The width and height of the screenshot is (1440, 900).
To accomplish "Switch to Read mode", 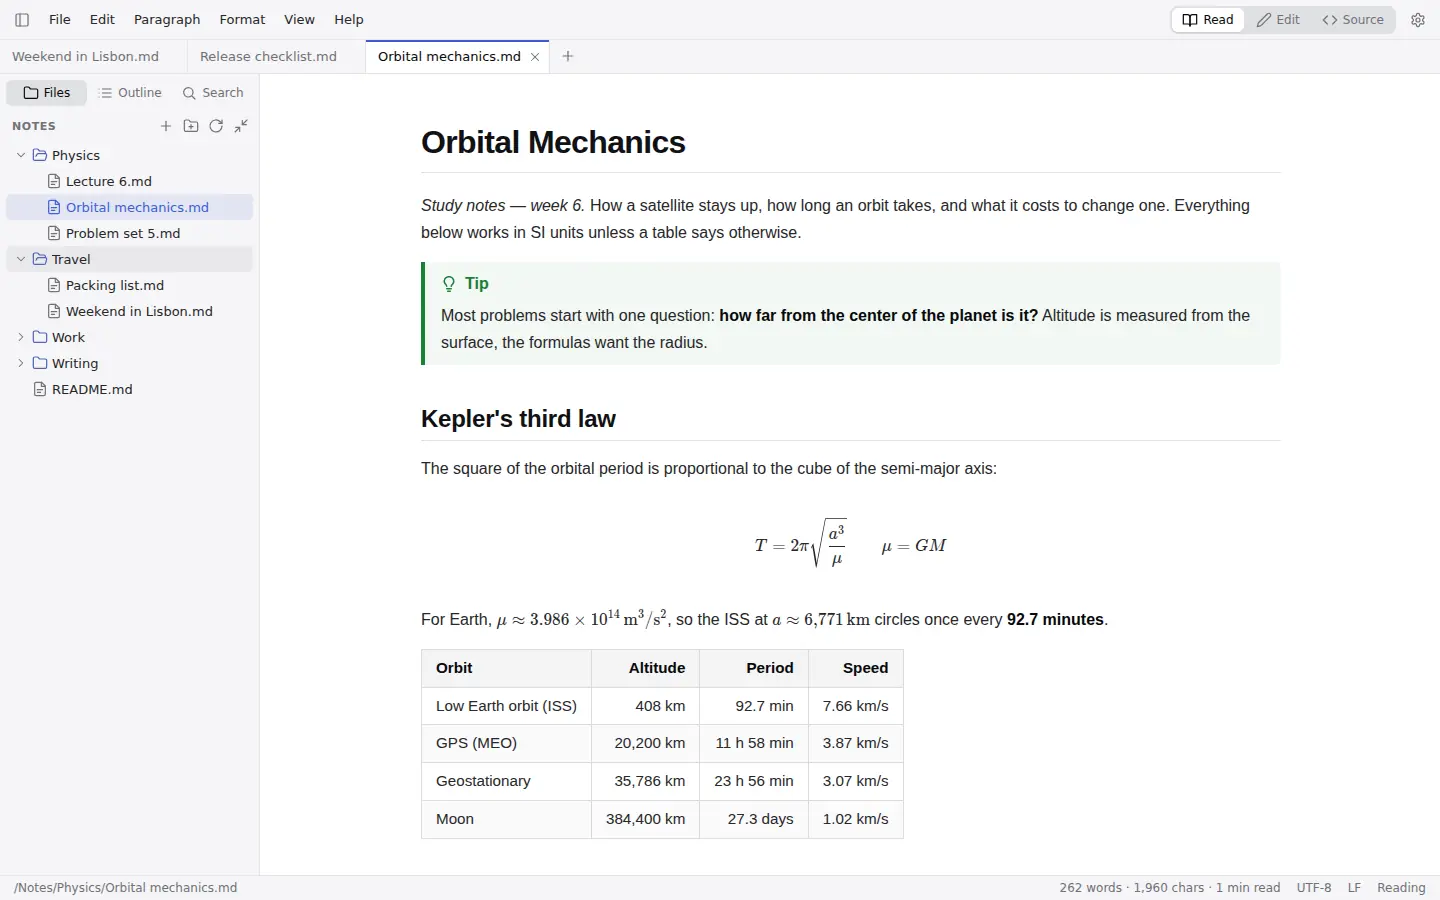I will (1208, 20).
